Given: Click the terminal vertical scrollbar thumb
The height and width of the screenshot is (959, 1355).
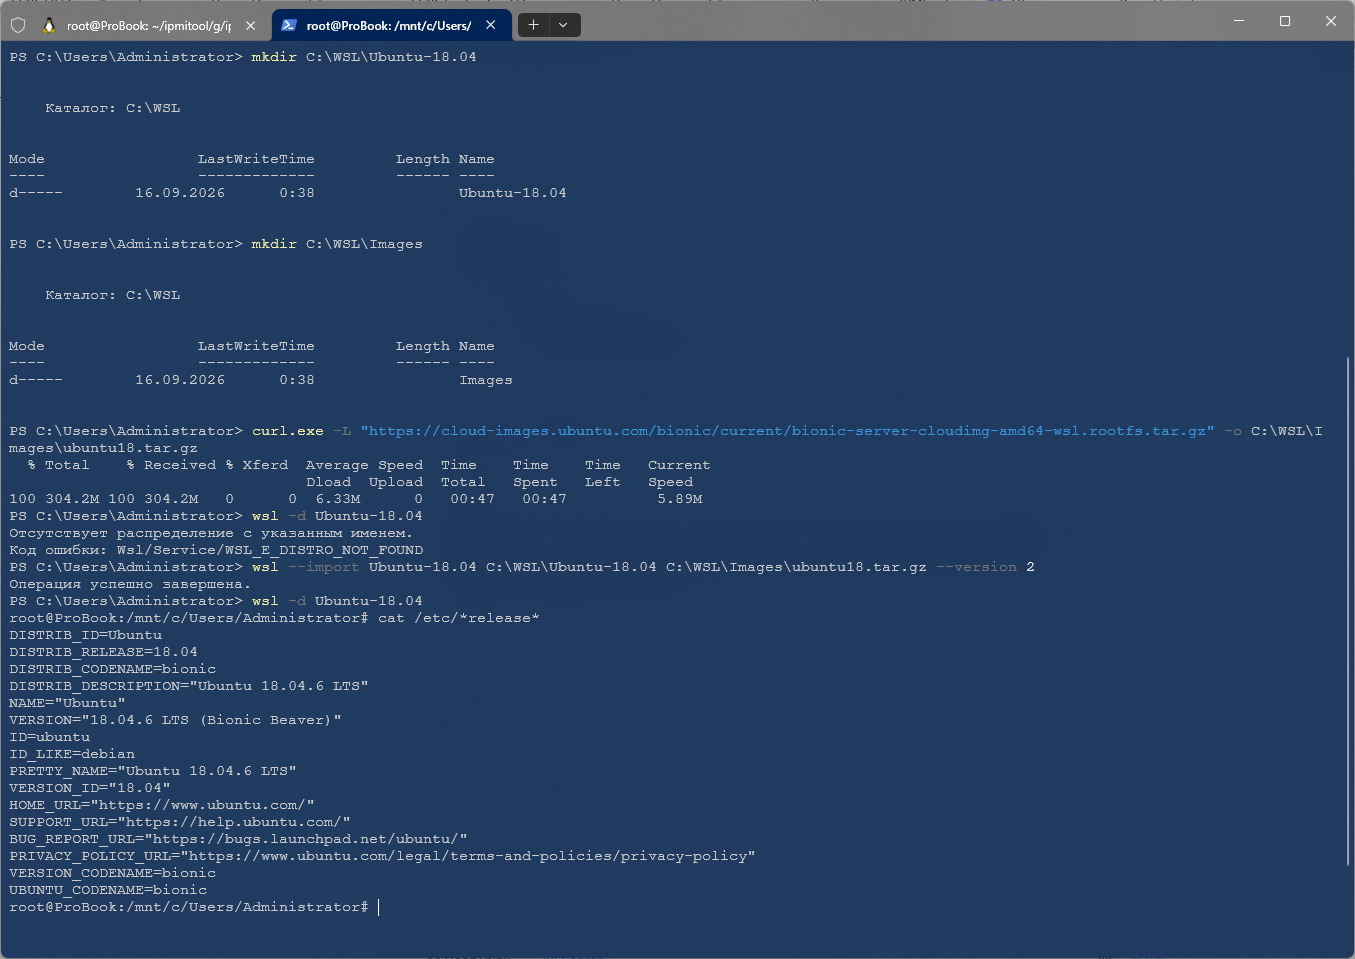Looking at the screenshot, I should point(1348,612).
